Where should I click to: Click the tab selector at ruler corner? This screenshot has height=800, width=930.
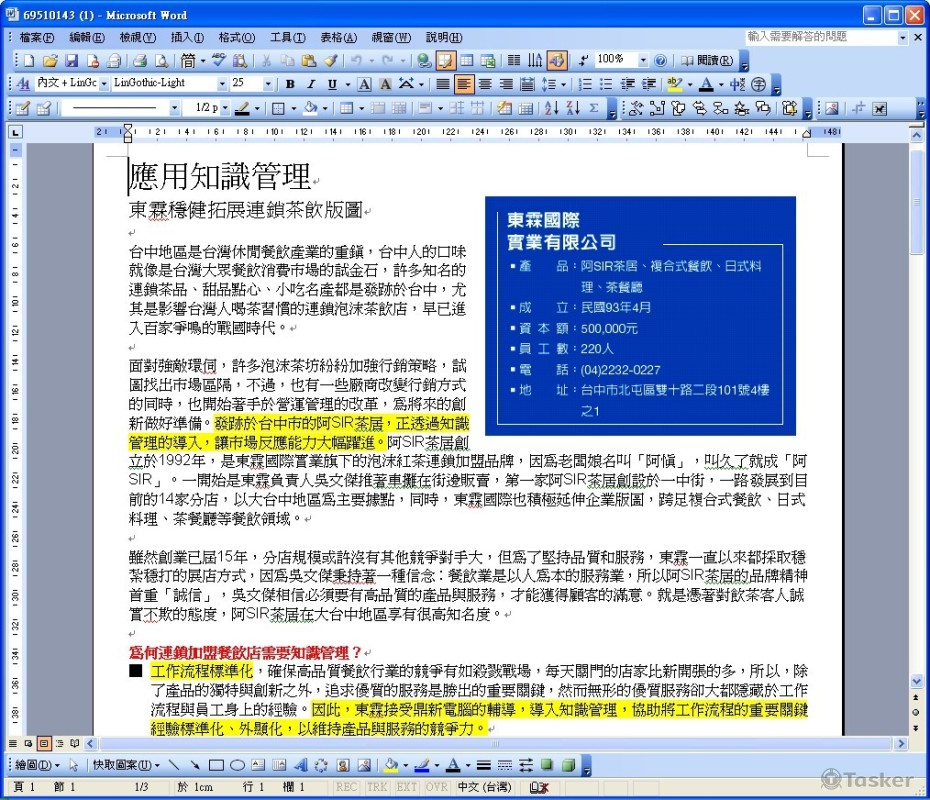(x=15, y=132)
